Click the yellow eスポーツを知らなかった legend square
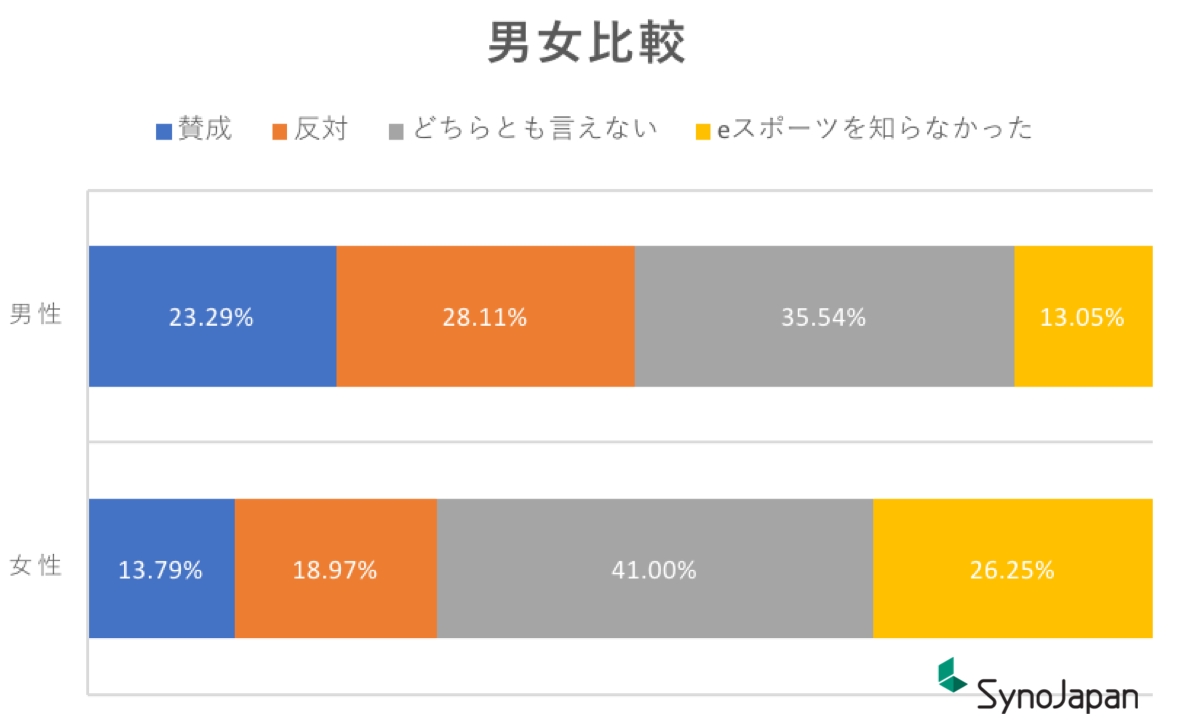Viewport: 1182px width, 725px height. [703, 131]
